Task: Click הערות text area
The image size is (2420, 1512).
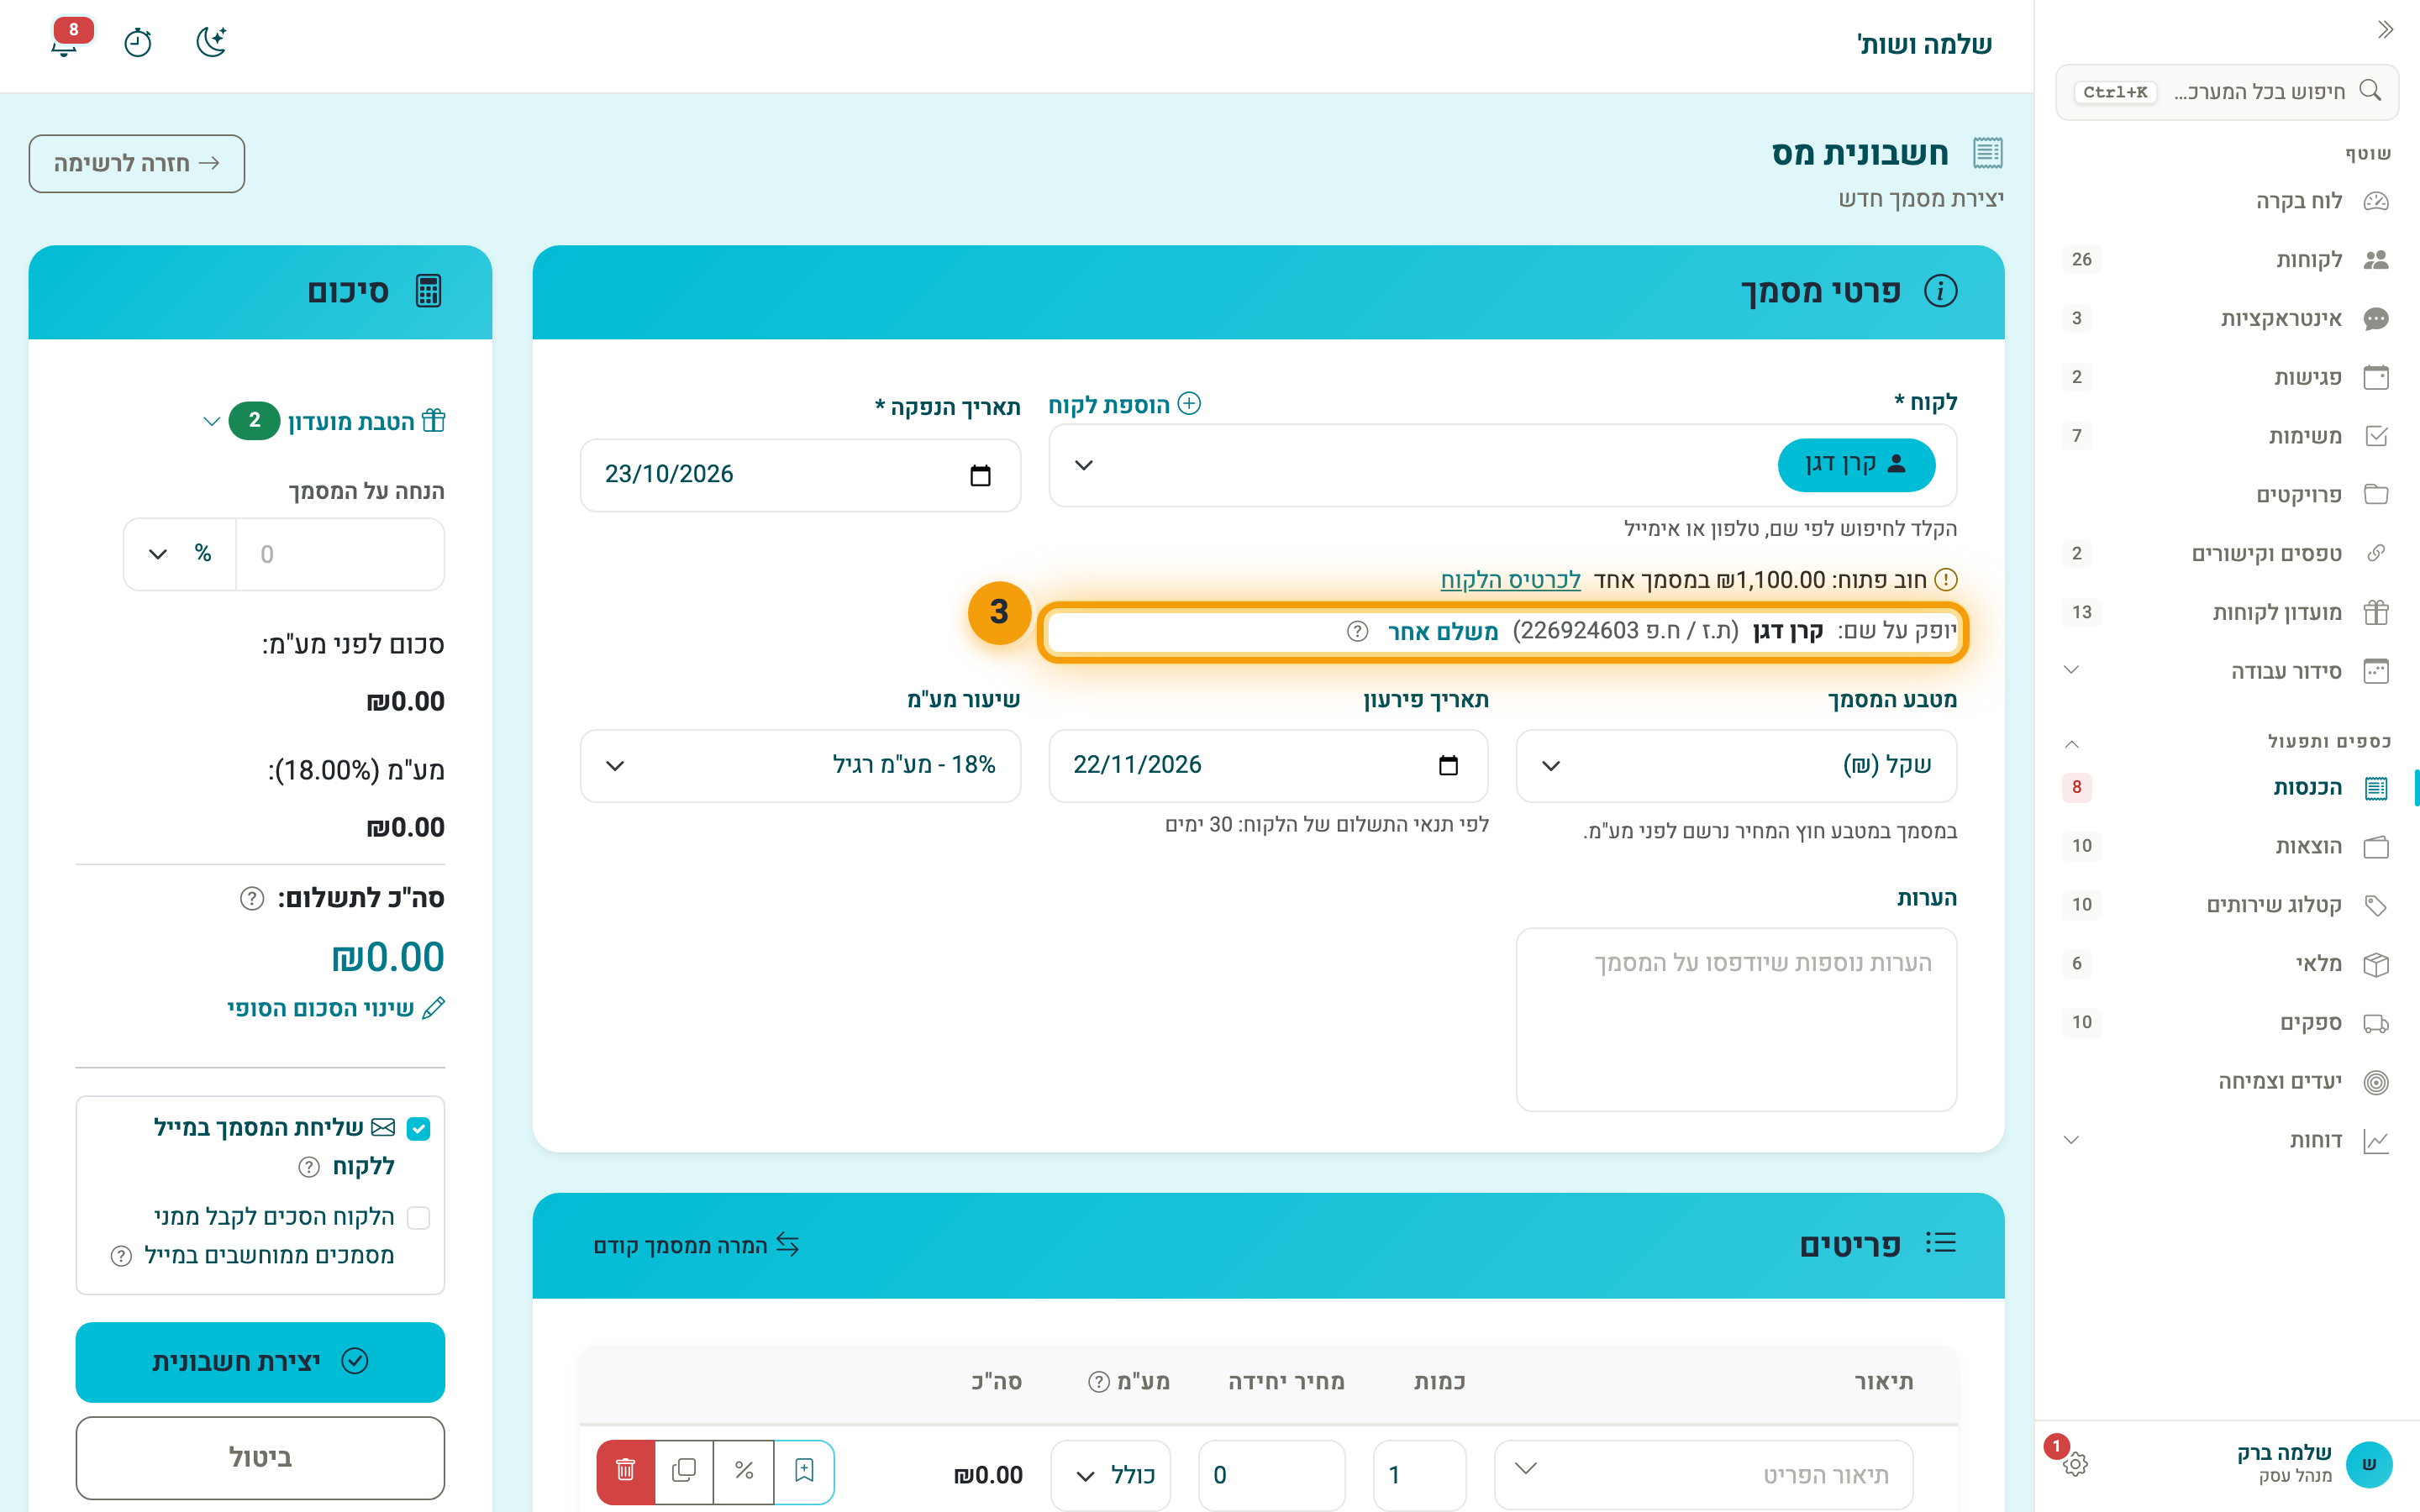Action: click(x=1736, y=1019)
